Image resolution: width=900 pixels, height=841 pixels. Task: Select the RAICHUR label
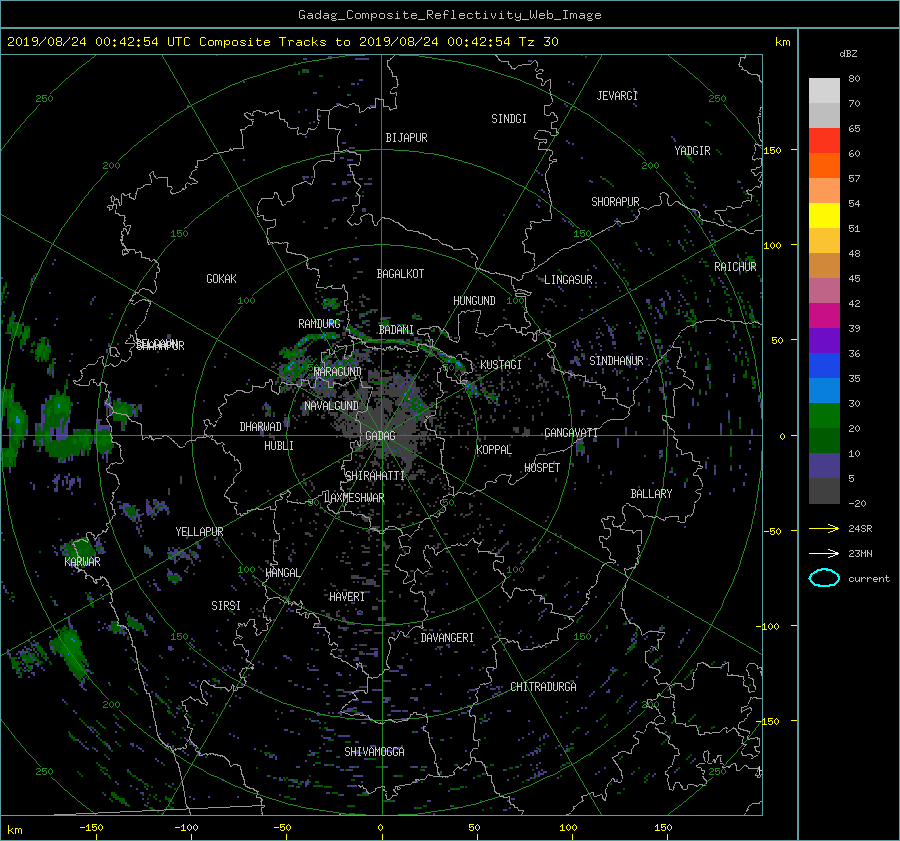tap(735, 266)
